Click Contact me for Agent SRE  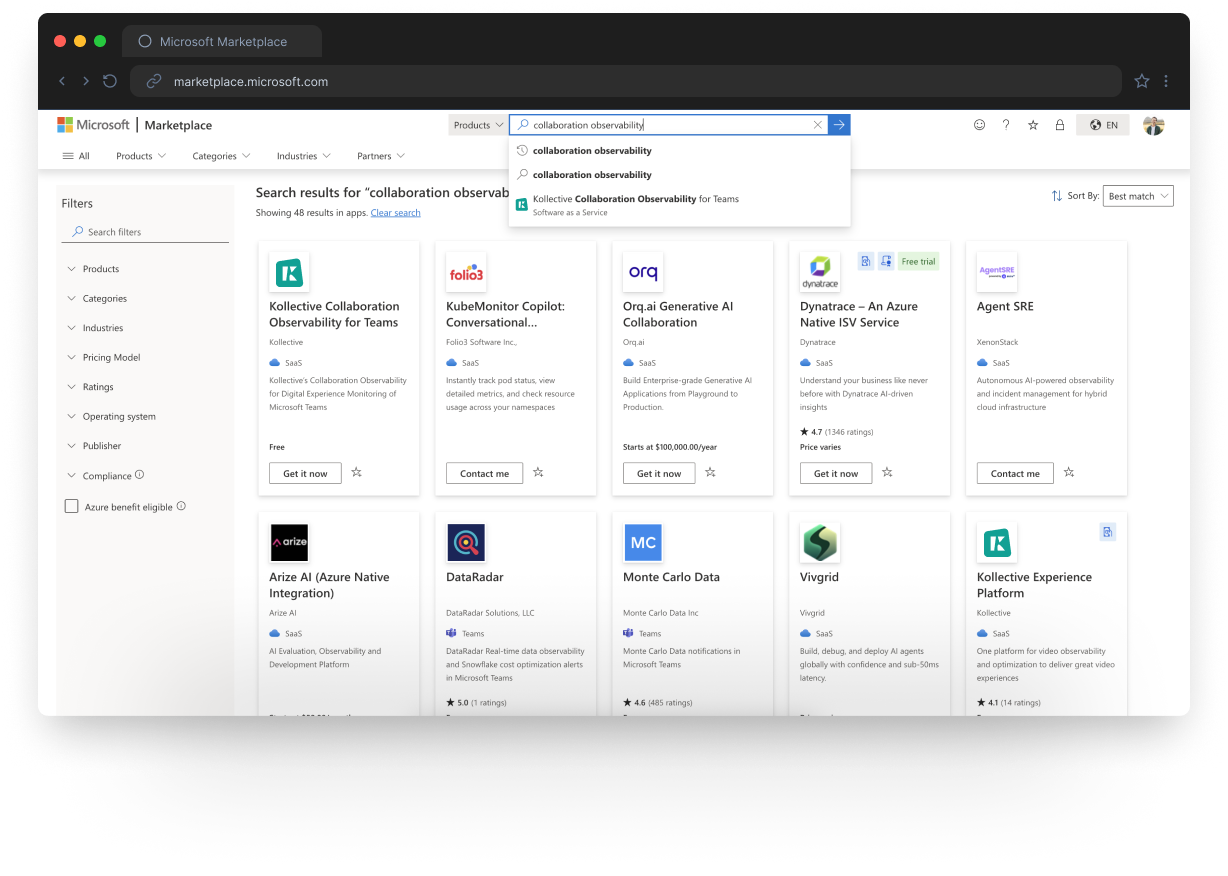click(x=1015, y=473)
